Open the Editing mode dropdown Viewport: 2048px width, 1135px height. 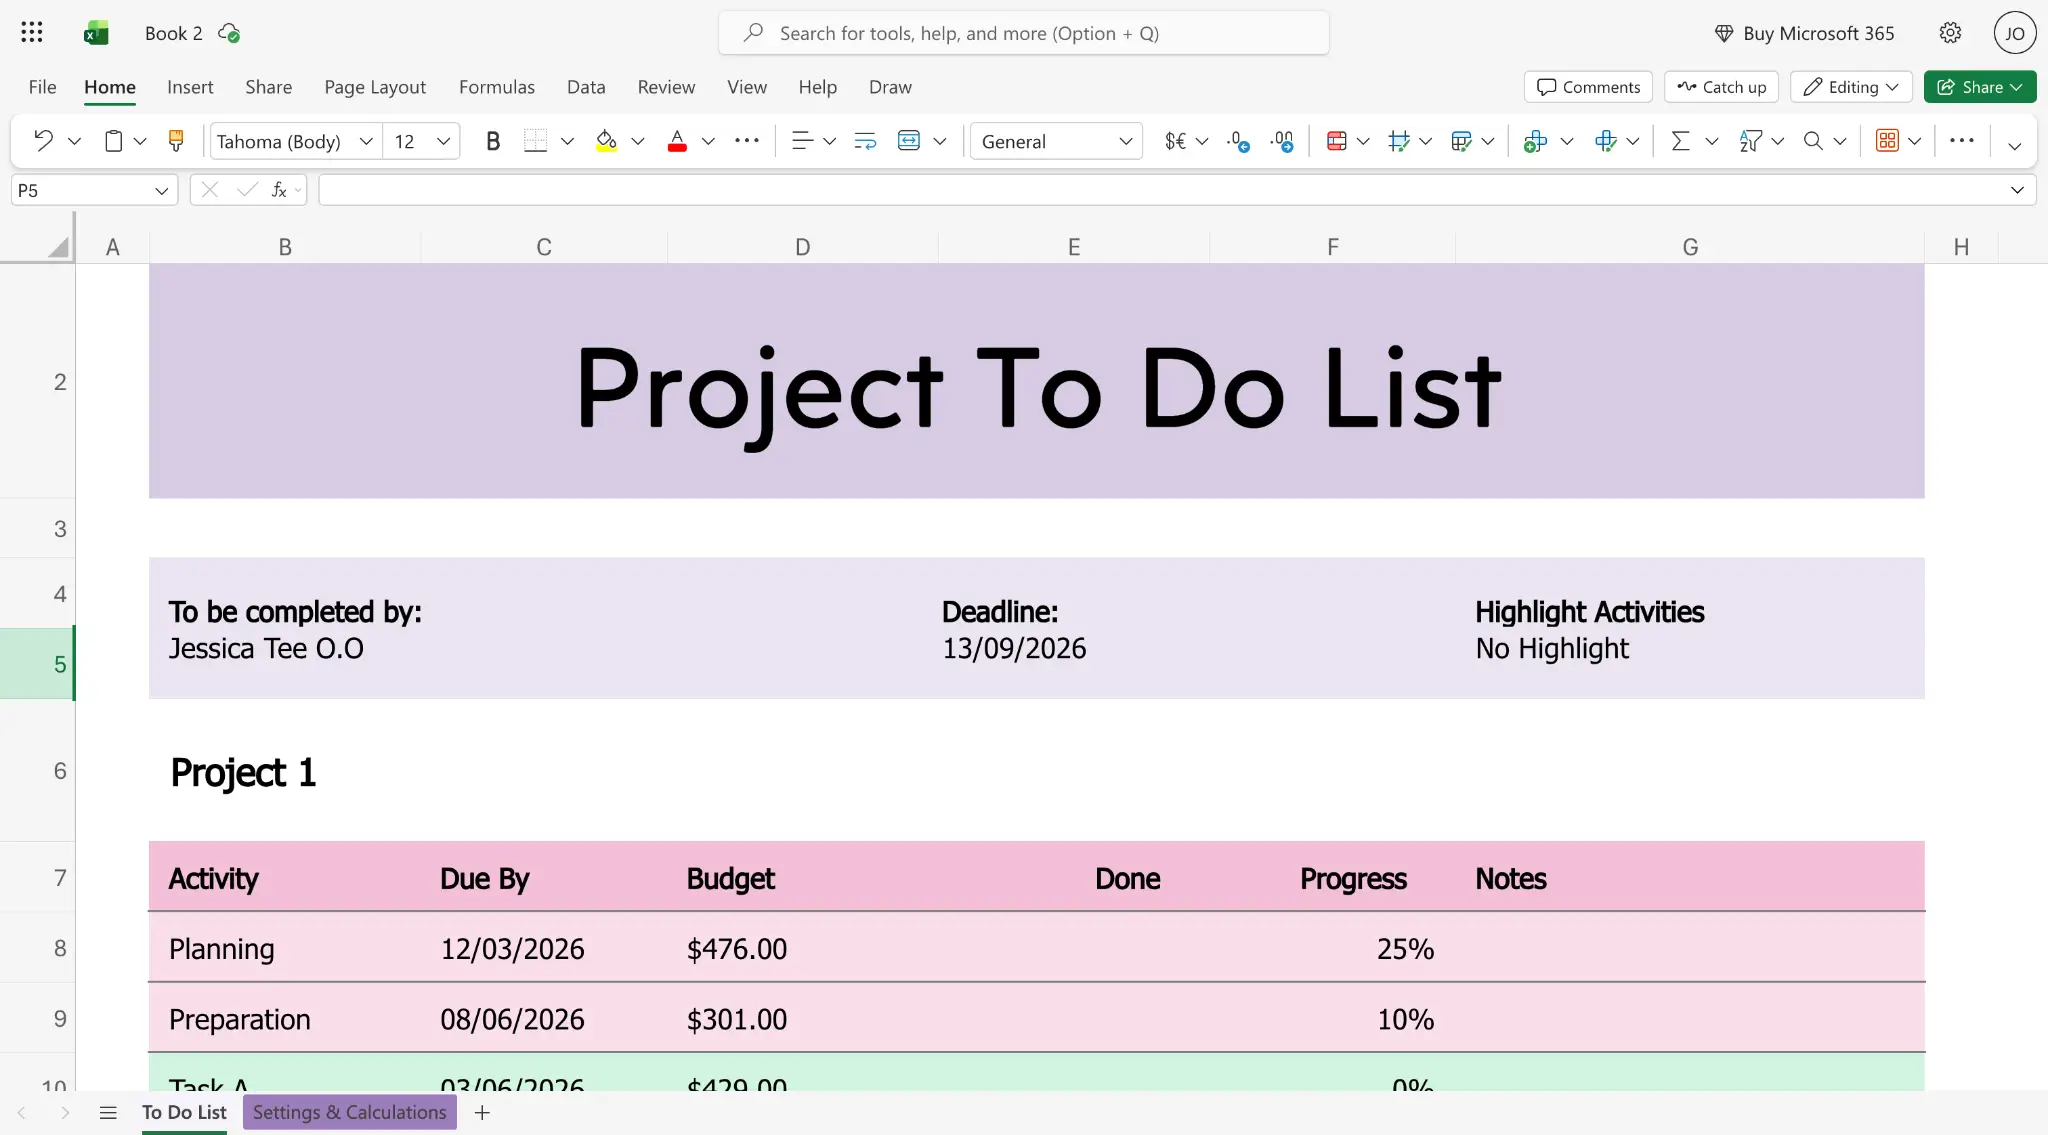[x=1851, y=87]
